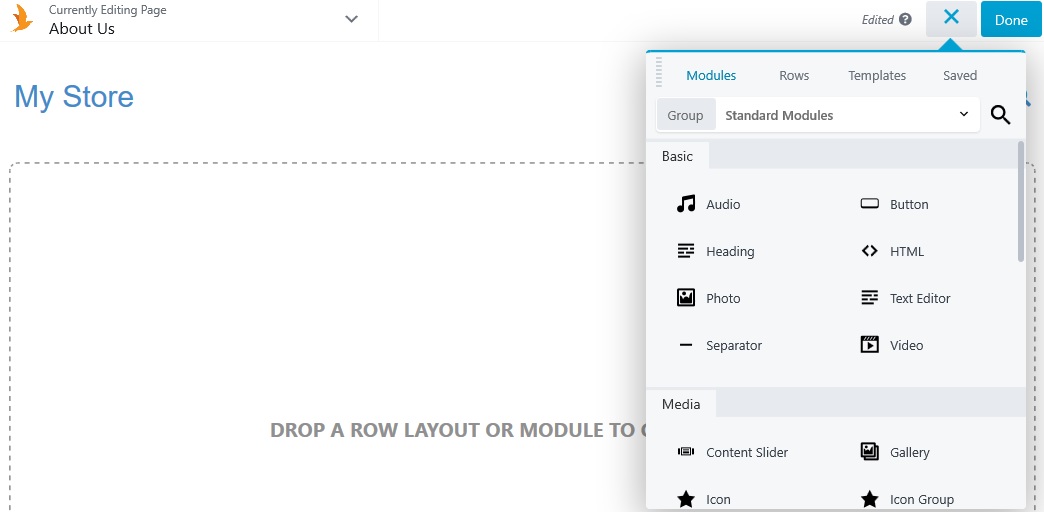Image resolution: width=1044 pixels, height=512 pixels.
Task: Select the Heading module label
Action: tap(730, 252)
